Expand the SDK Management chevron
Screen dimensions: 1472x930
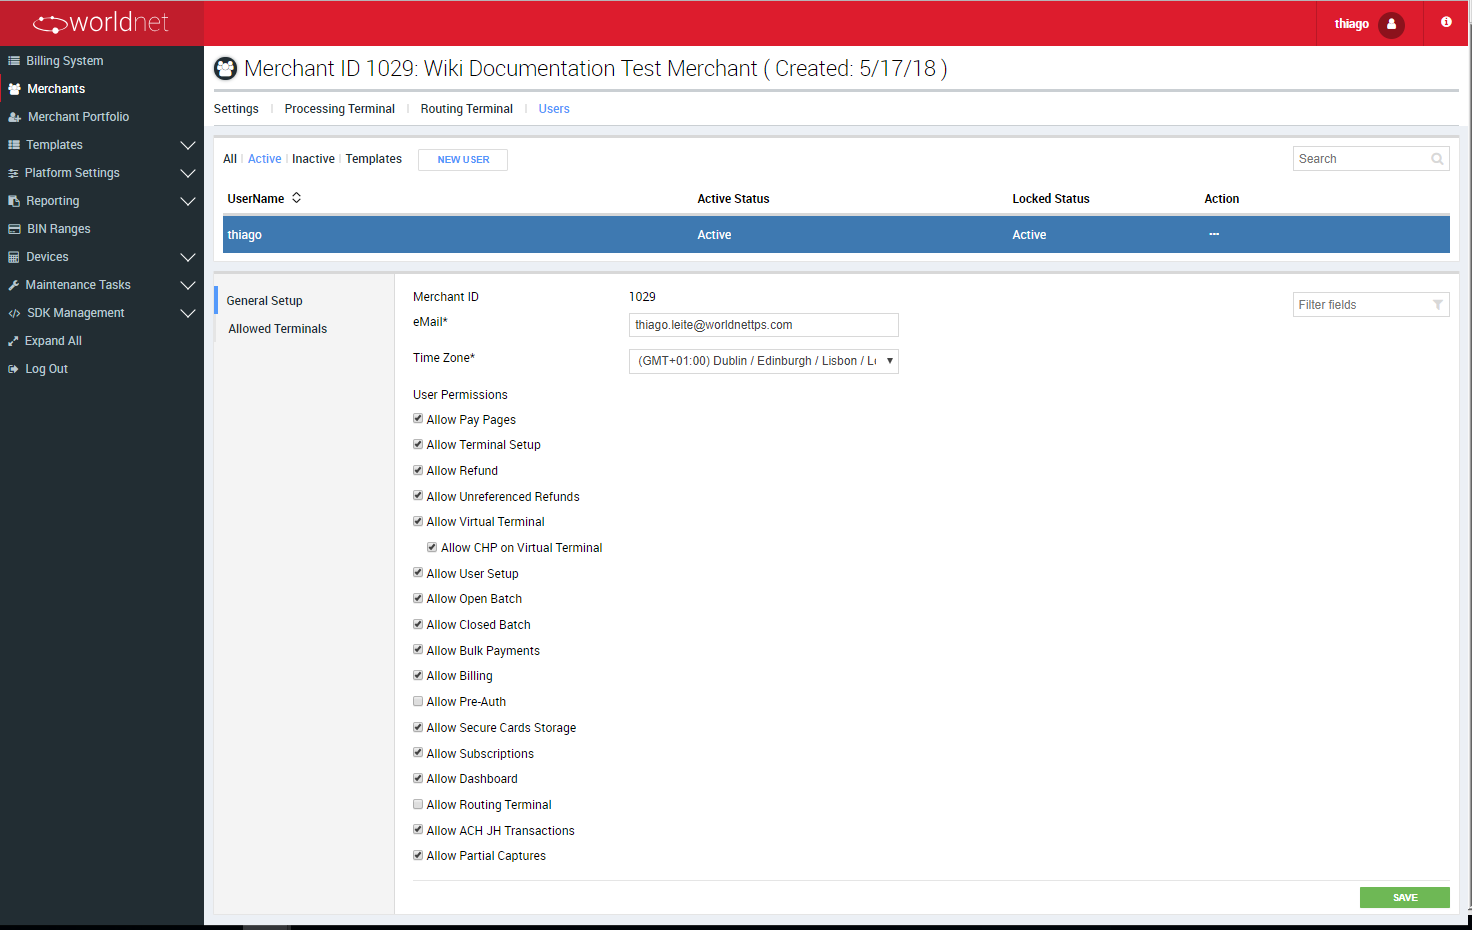pos(187,313)
